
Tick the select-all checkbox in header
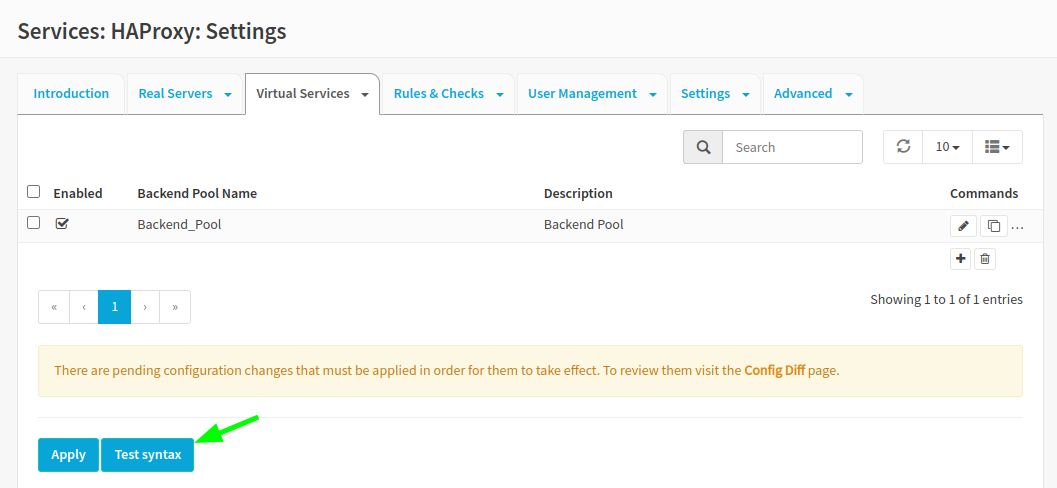coord(34,192)
